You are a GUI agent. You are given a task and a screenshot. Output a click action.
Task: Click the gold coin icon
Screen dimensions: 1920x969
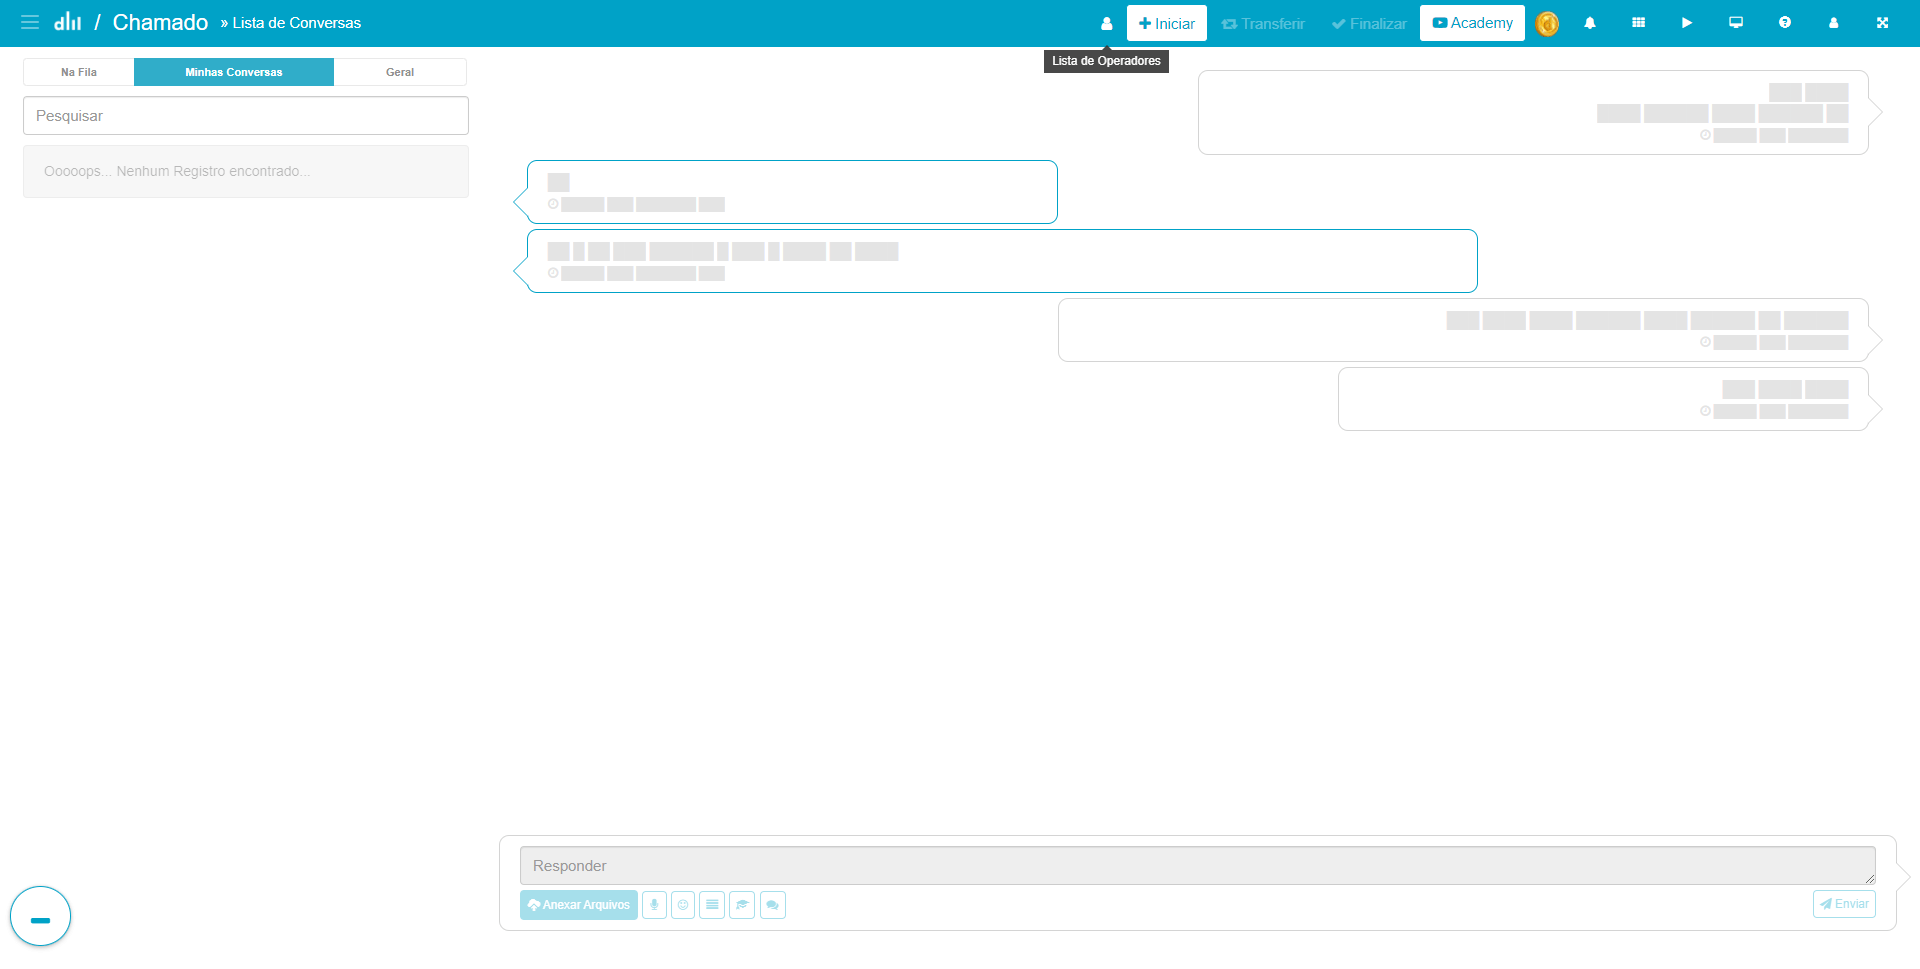(x=1547, y=23)
